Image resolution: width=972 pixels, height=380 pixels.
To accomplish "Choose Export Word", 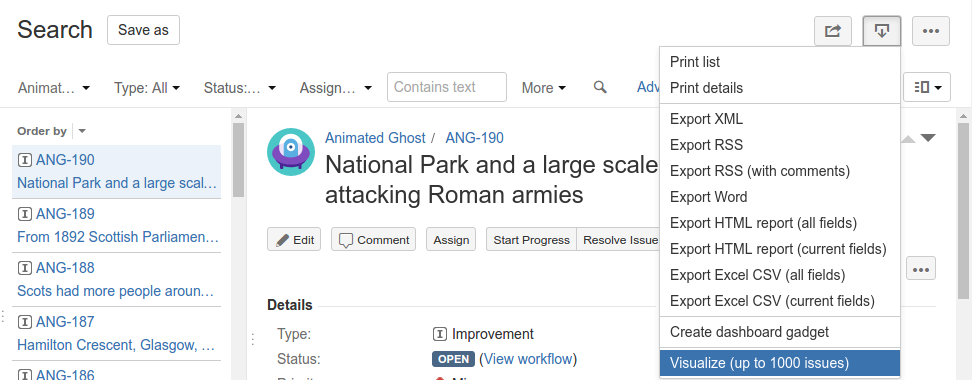I will [780, 197].
